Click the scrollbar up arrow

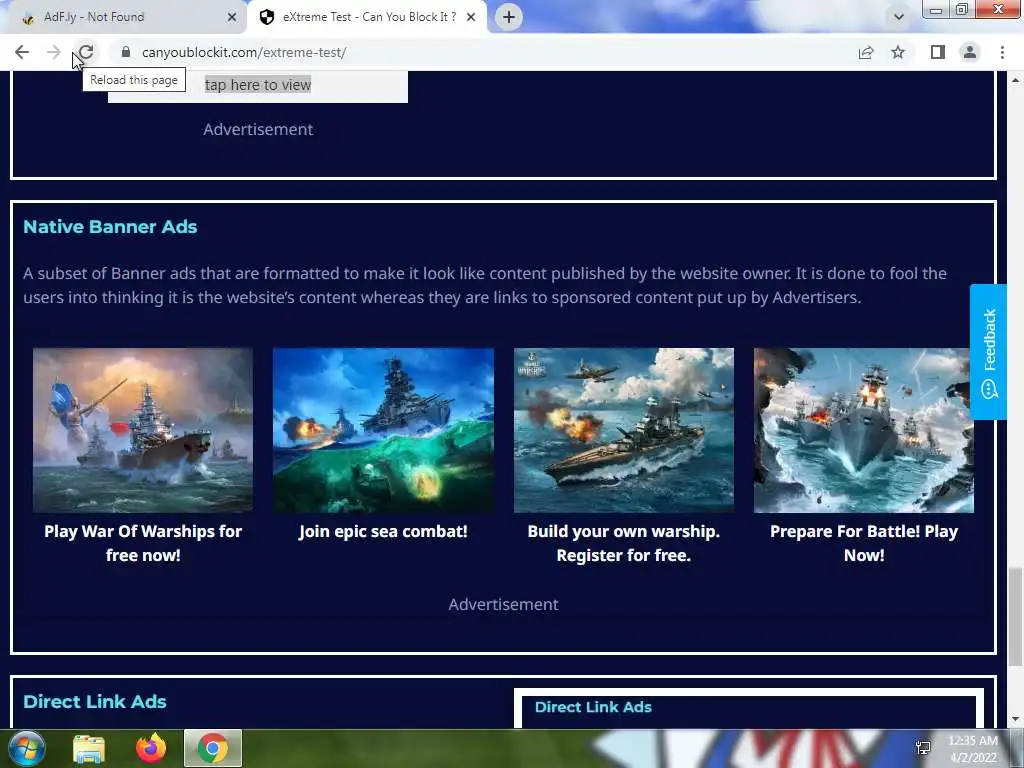tap(1015, 80)
